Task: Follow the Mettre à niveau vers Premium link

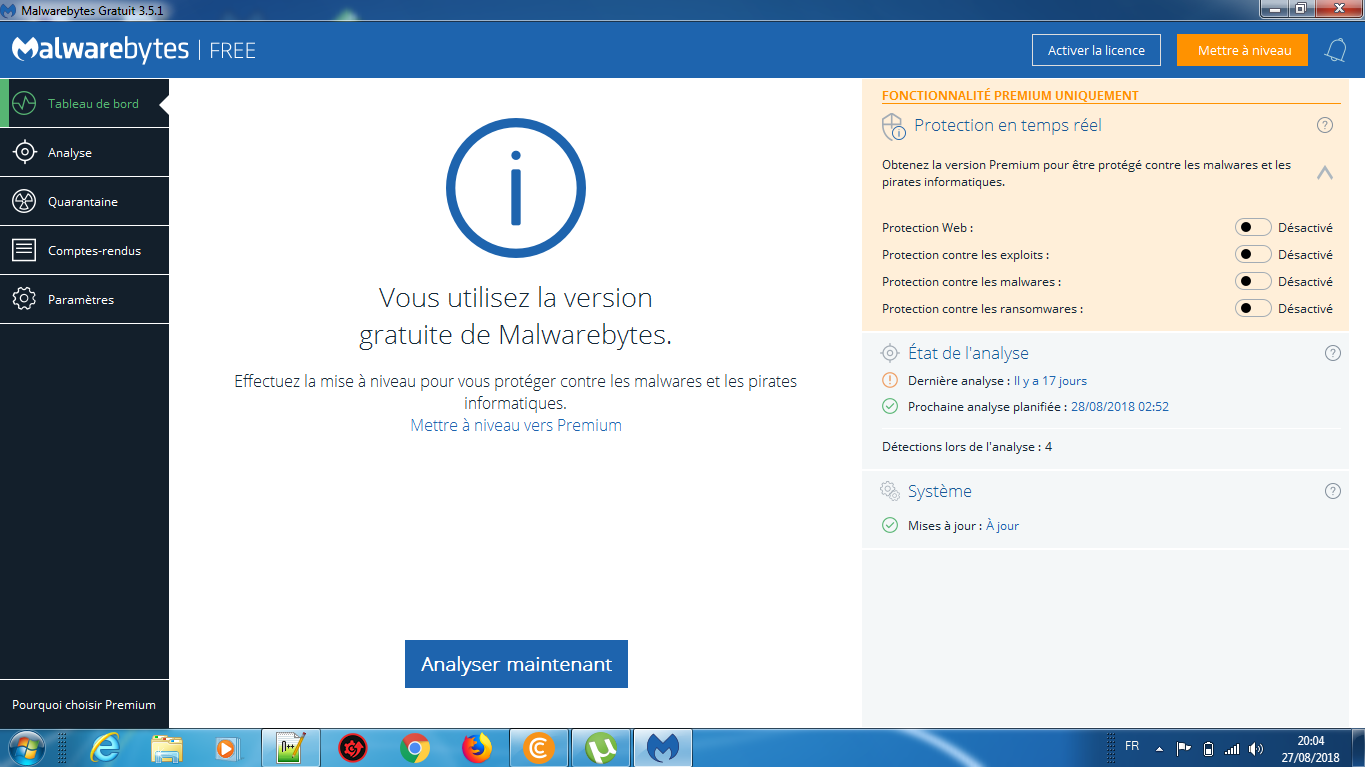Action: [516, 425]
